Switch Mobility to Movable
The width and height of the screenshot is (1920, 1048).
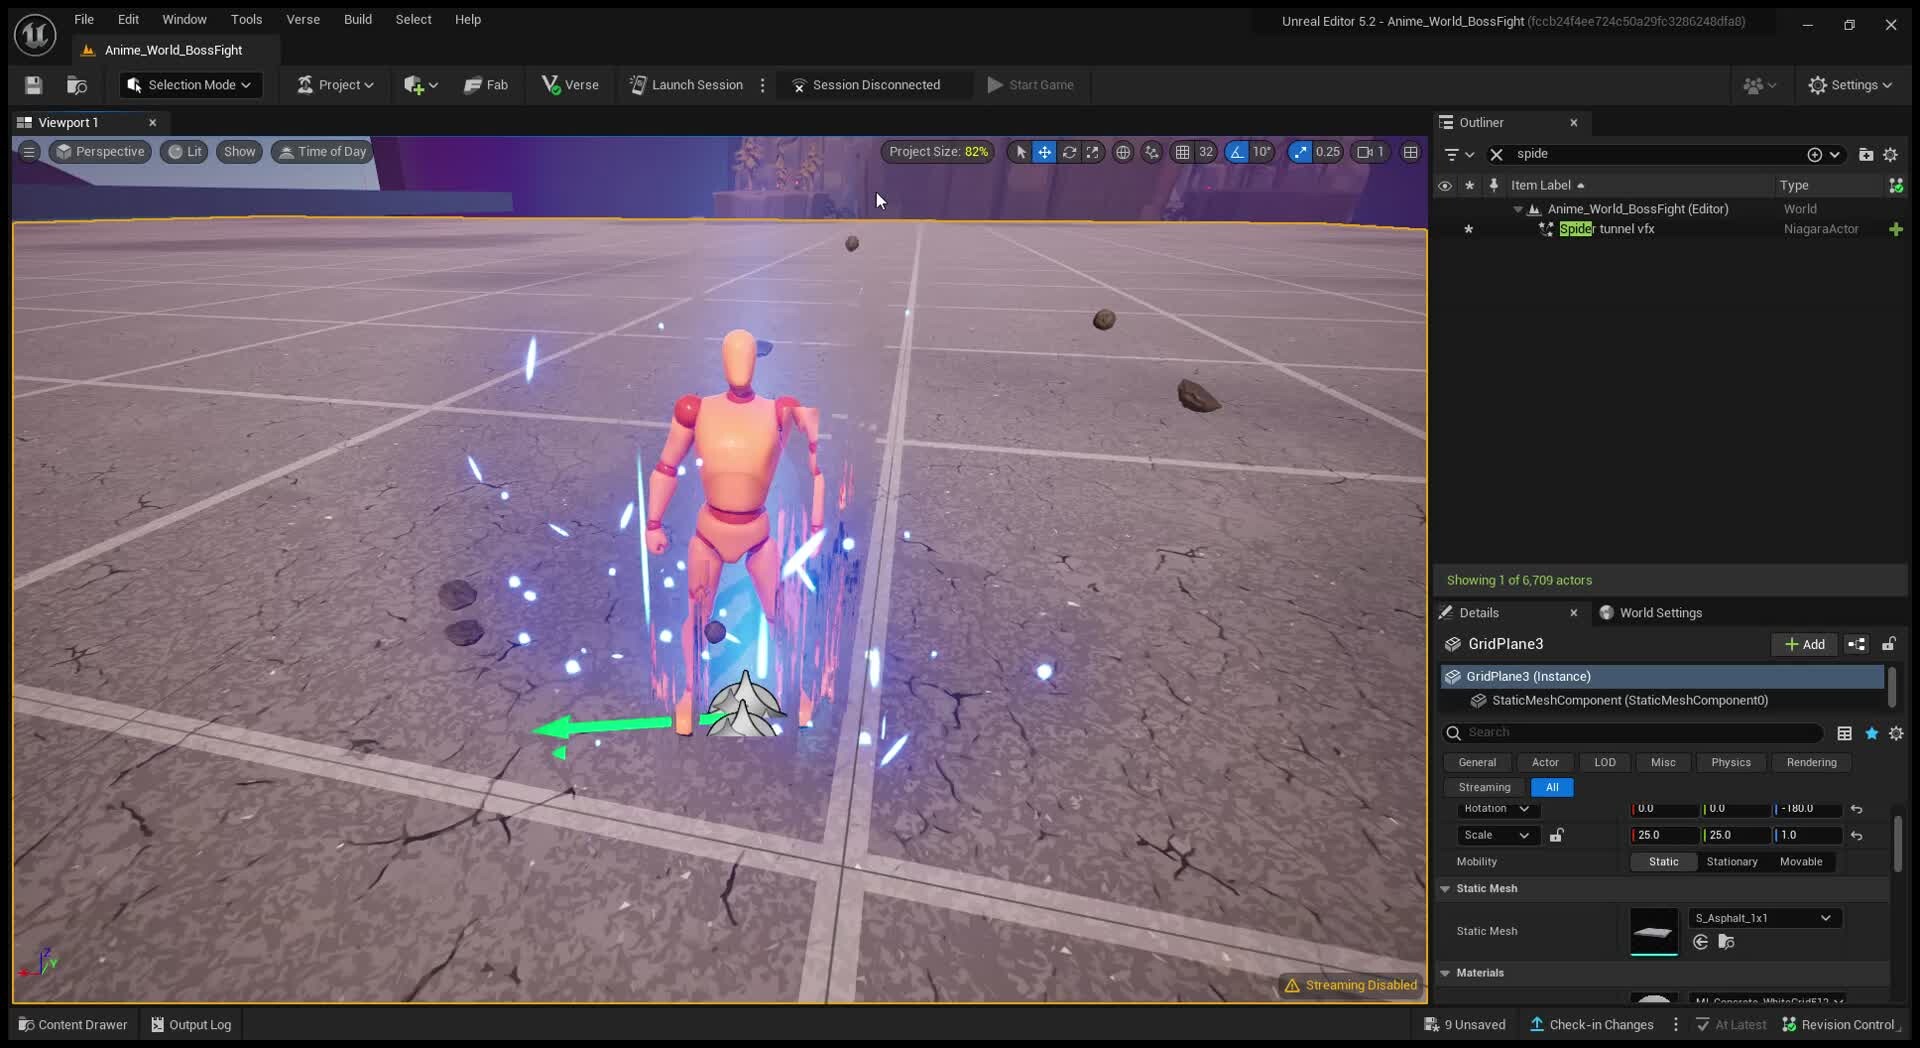[1801, 861]
